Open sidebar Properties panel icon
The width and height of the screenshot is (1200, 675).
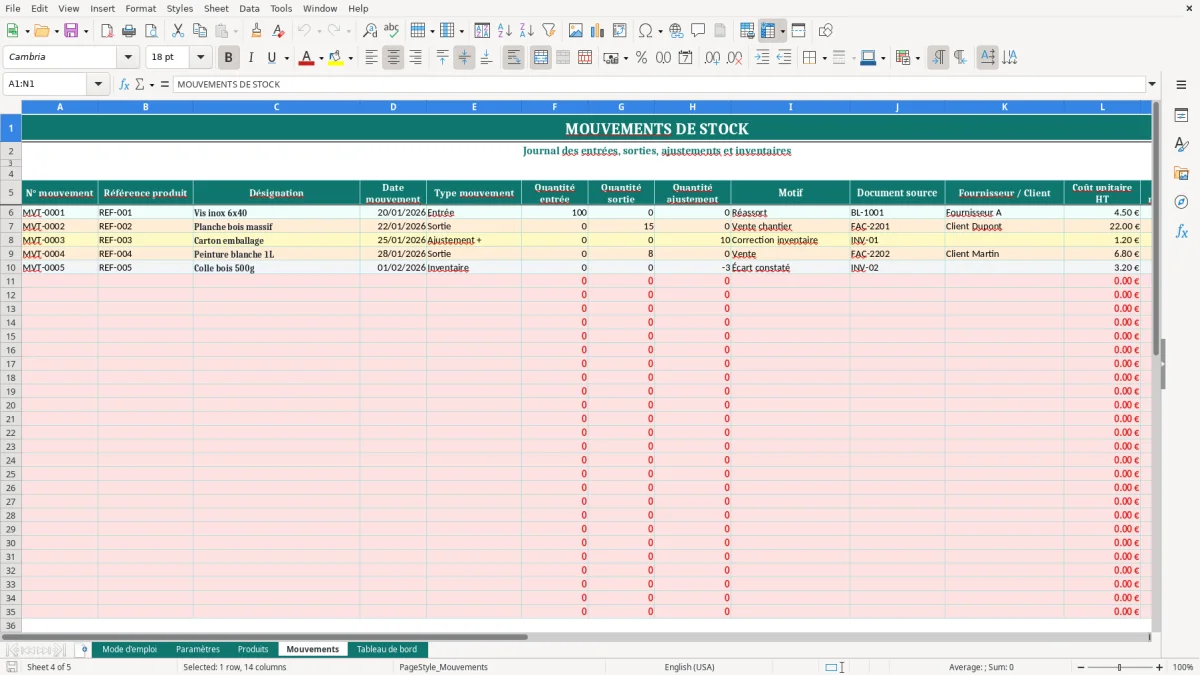tap(1181, 116)
